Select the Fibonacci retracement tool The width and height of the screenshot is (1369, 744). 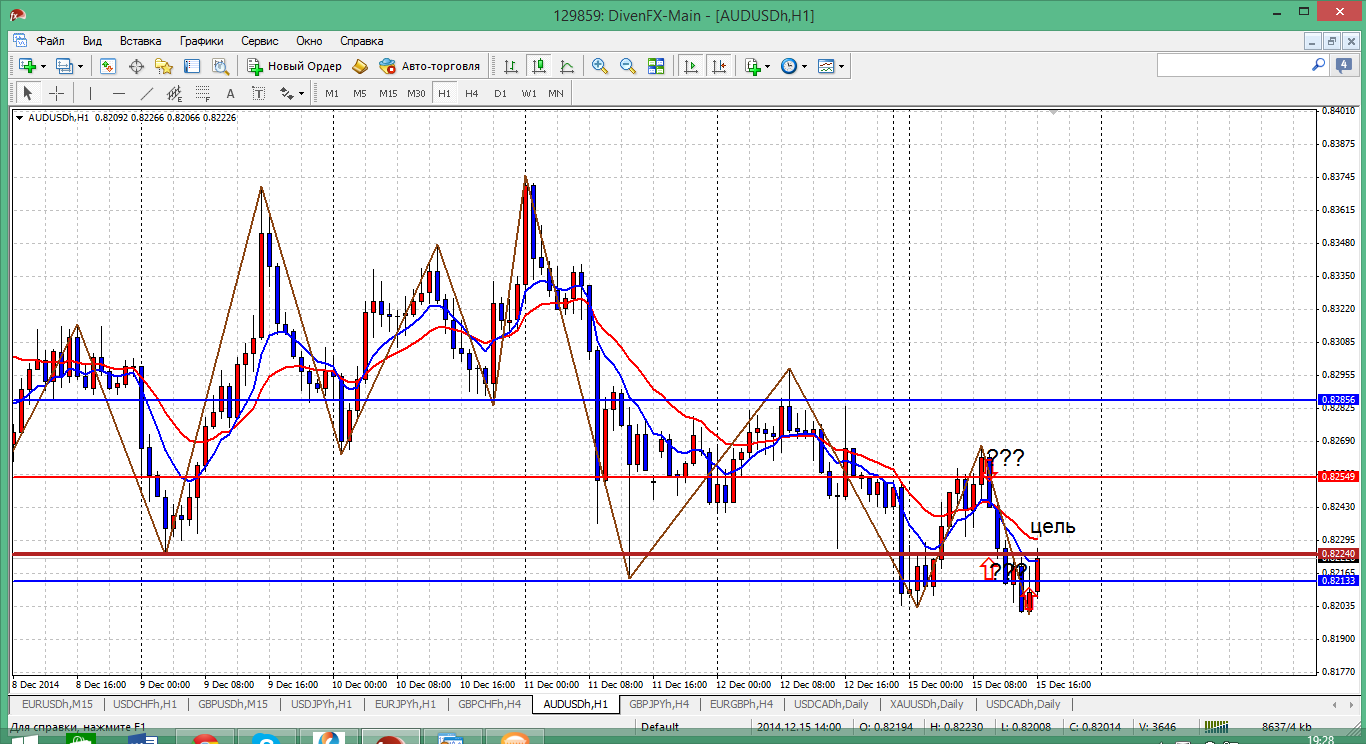pyautogui.click(x=203, y=93)
